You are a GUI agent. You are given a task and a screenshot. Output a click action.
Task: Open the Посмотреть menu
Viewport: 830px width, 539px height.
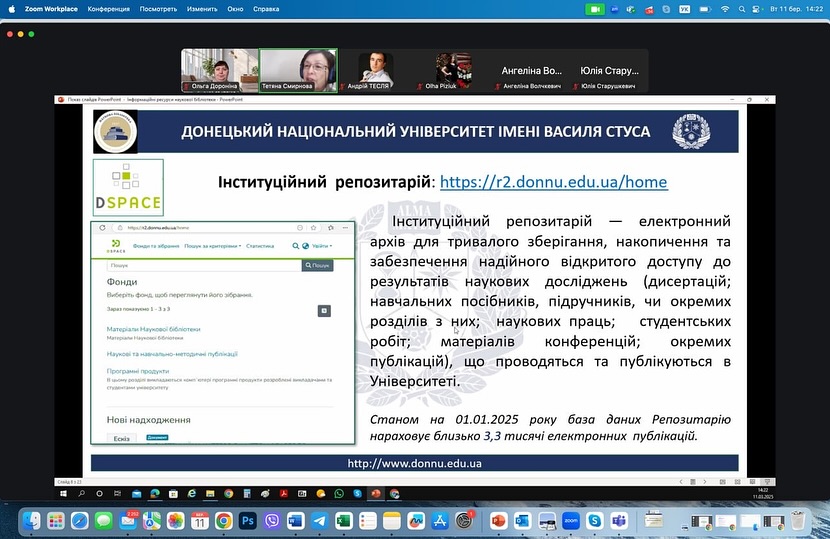tap(158, 9)
